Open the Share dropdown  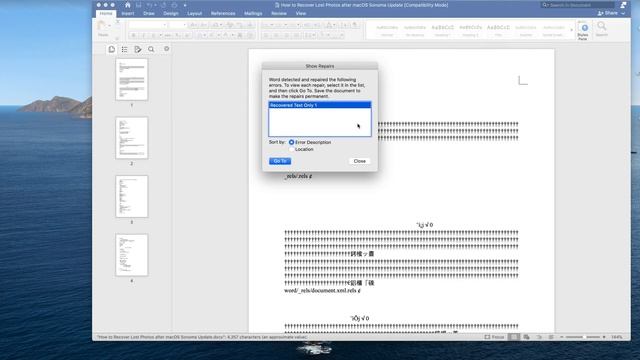611,13
